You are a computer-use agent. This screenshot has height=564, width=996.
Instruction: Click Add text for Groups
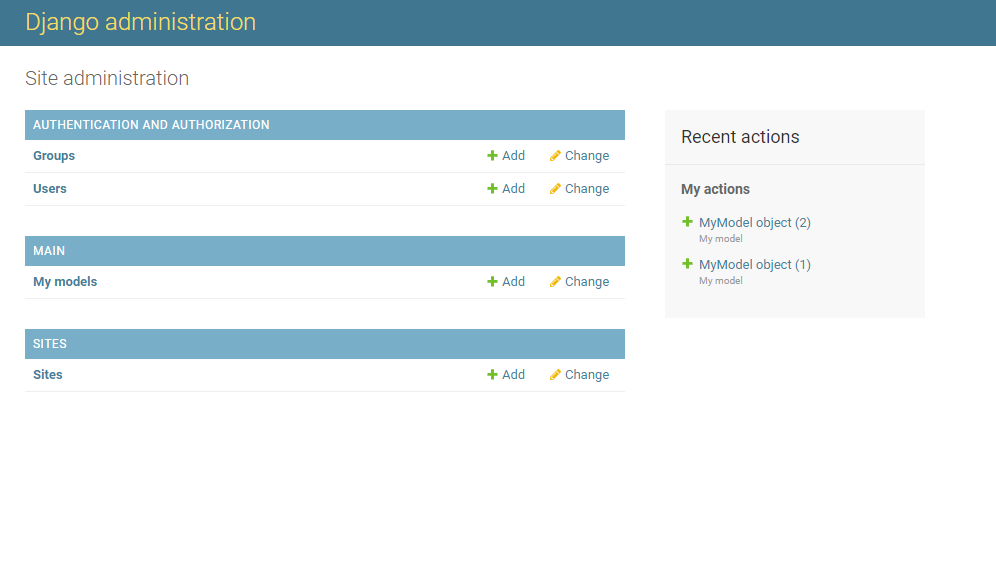point(513,156)
